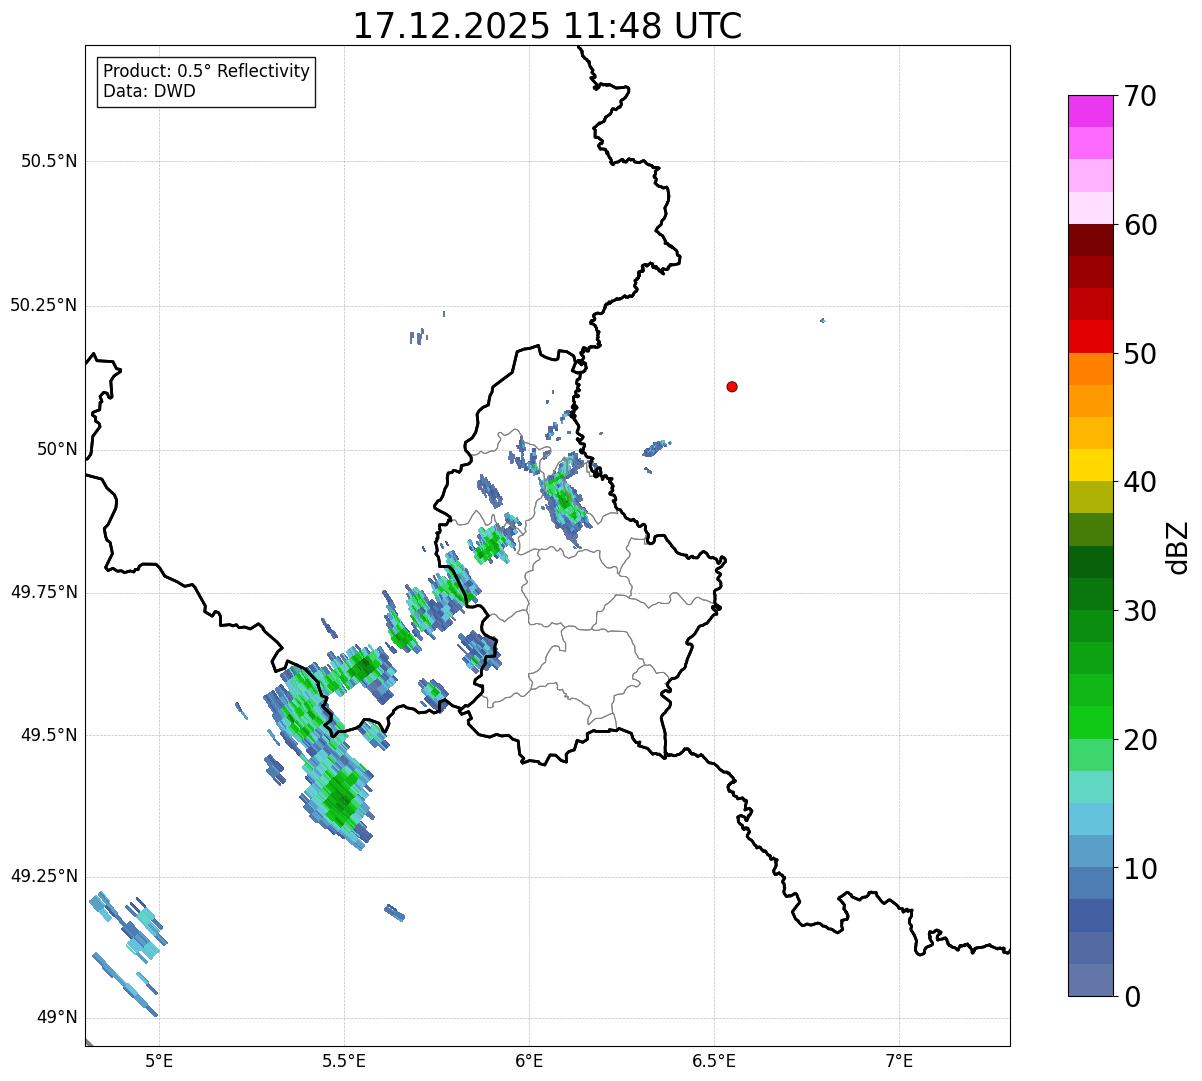Click the small isolated echo near 50.2°N 6.8°E

(x=822, y=320)
